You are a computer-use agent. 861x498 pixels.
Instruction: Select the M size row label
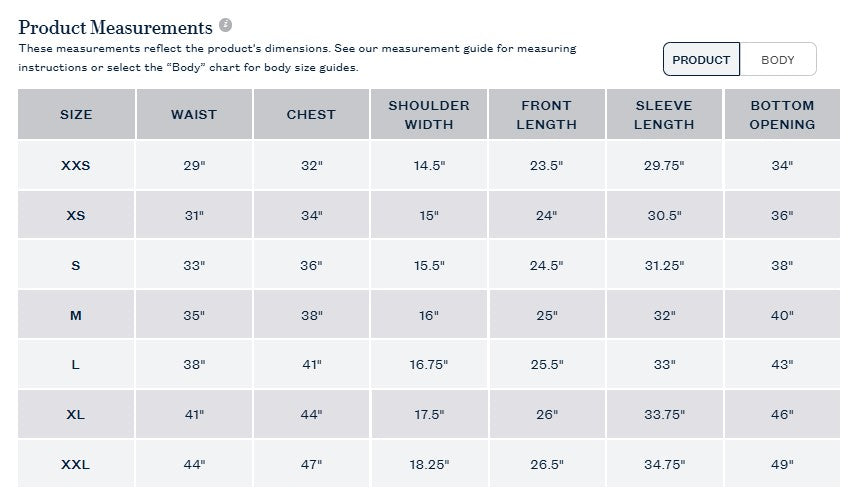[76, 315]
